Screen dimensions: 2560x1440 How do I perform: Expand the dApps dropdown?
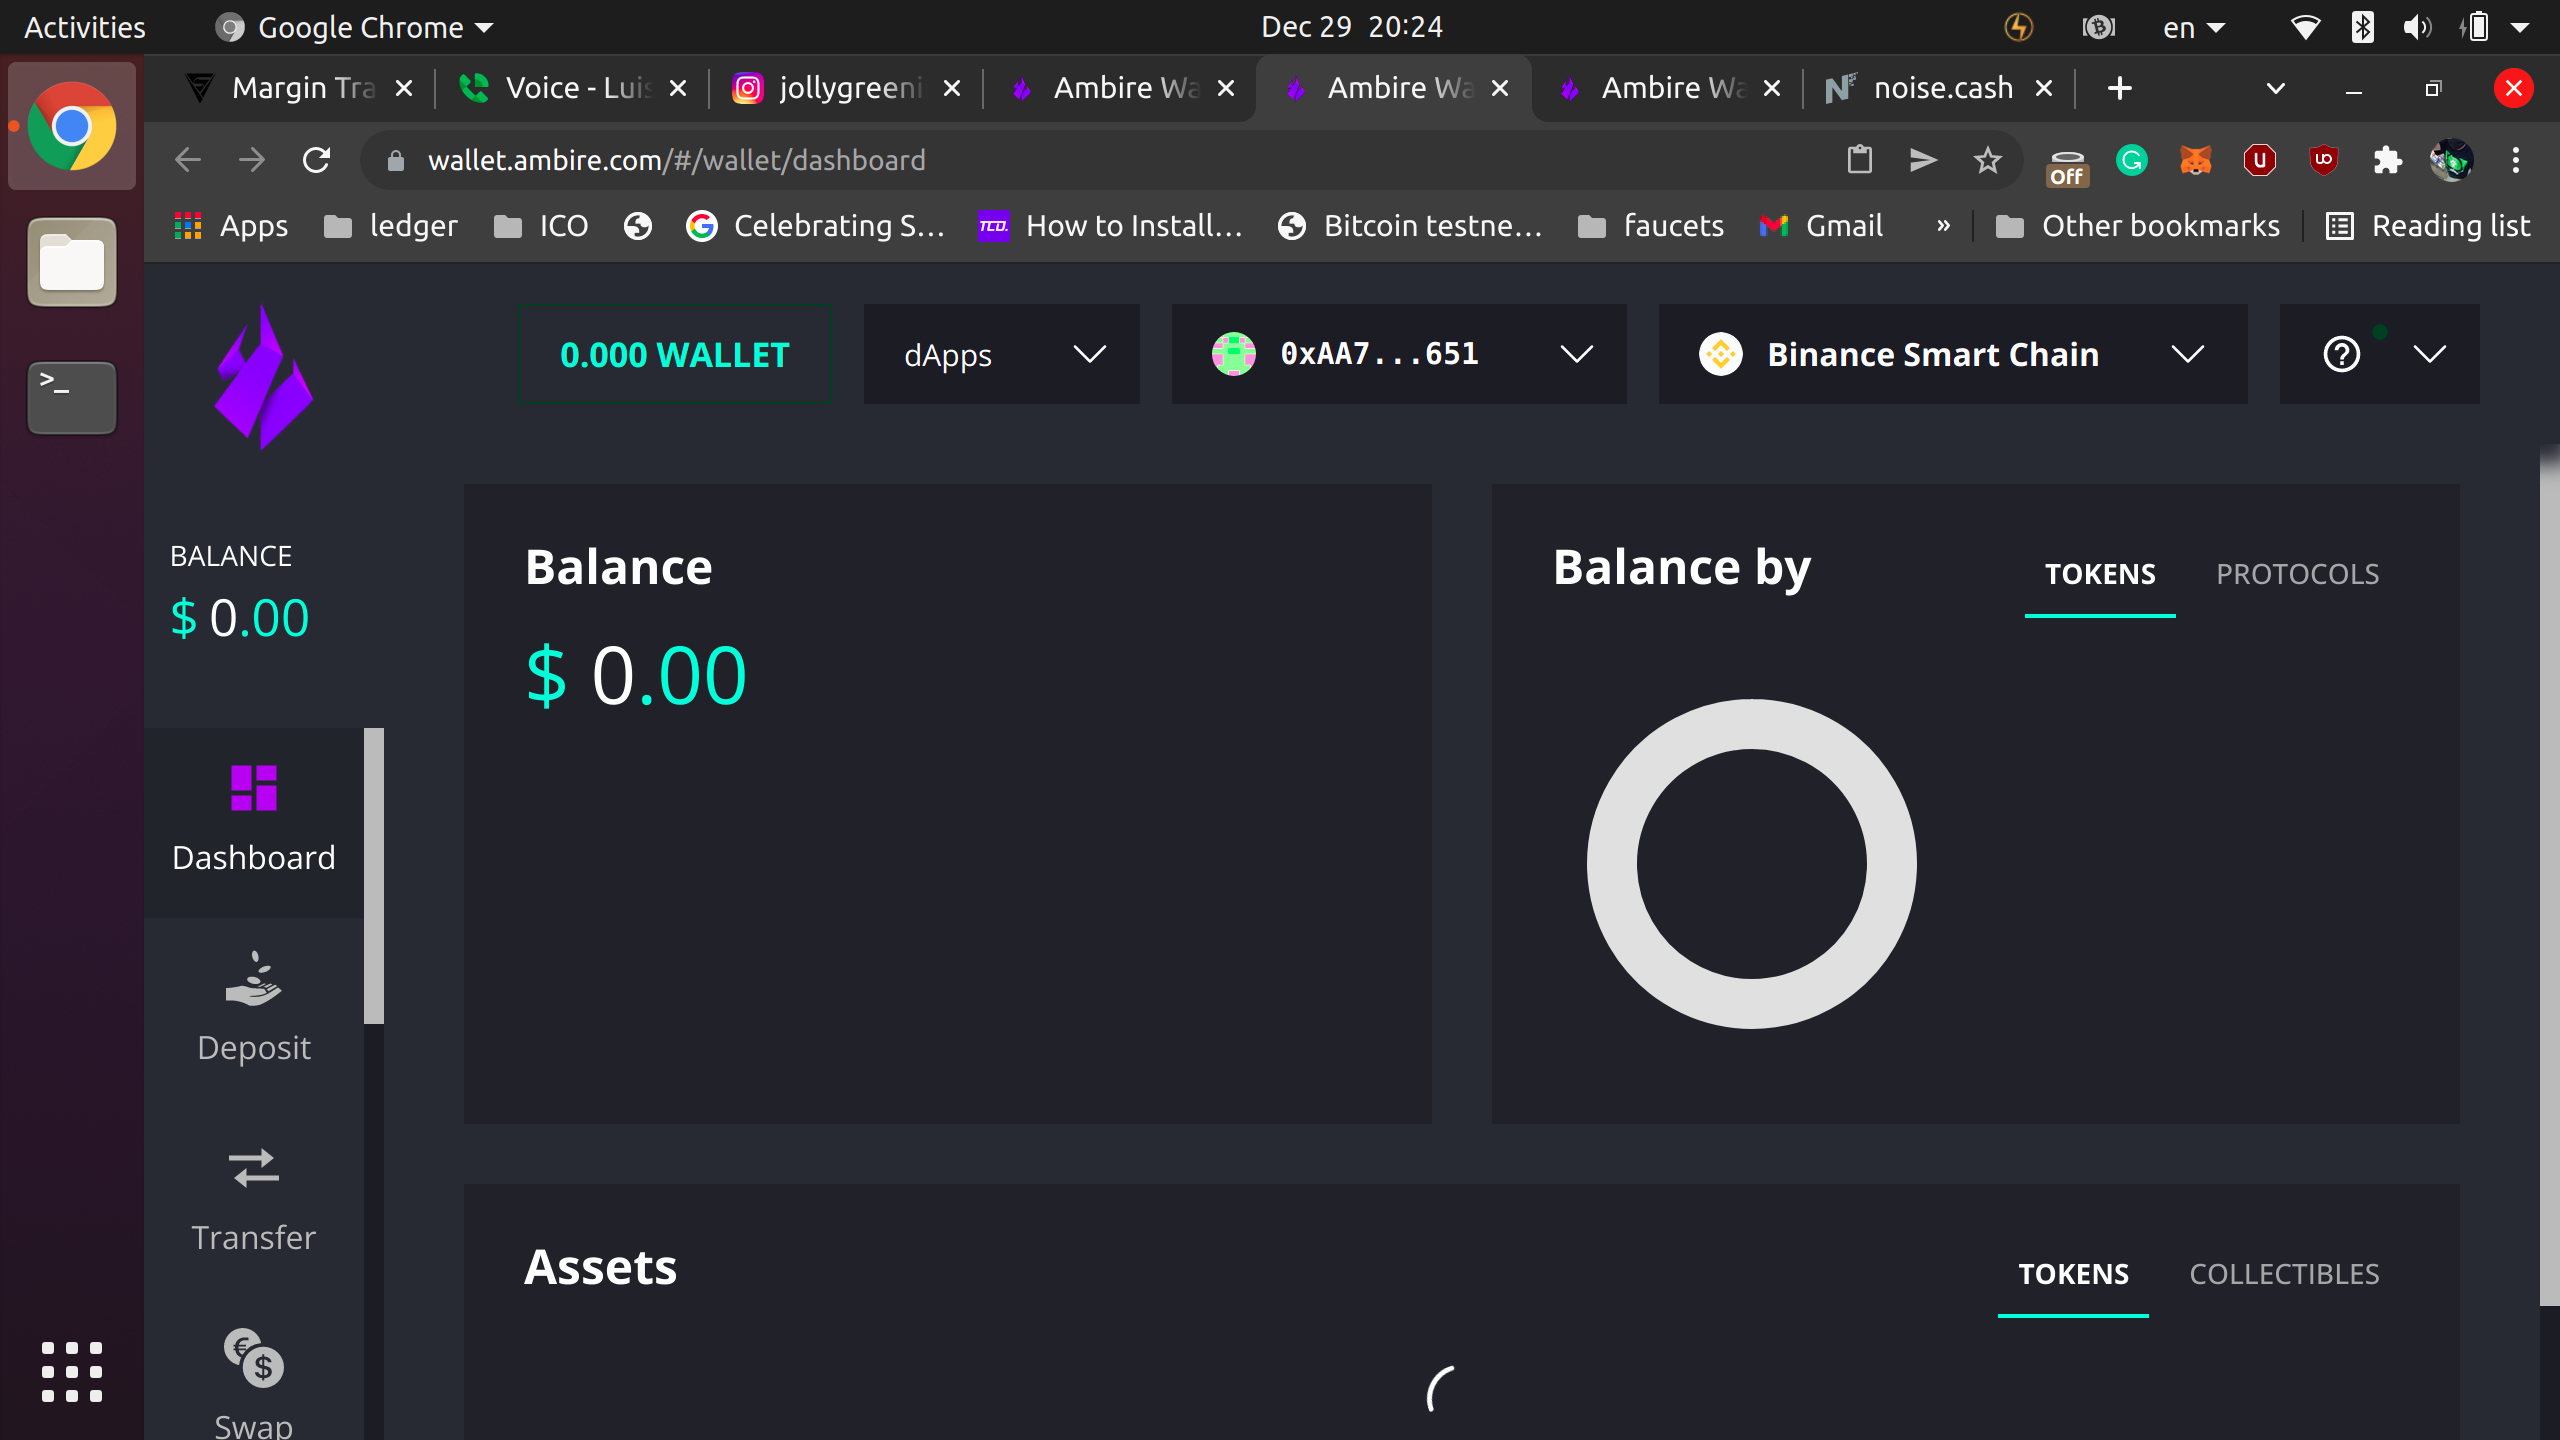pos(1002,354)
